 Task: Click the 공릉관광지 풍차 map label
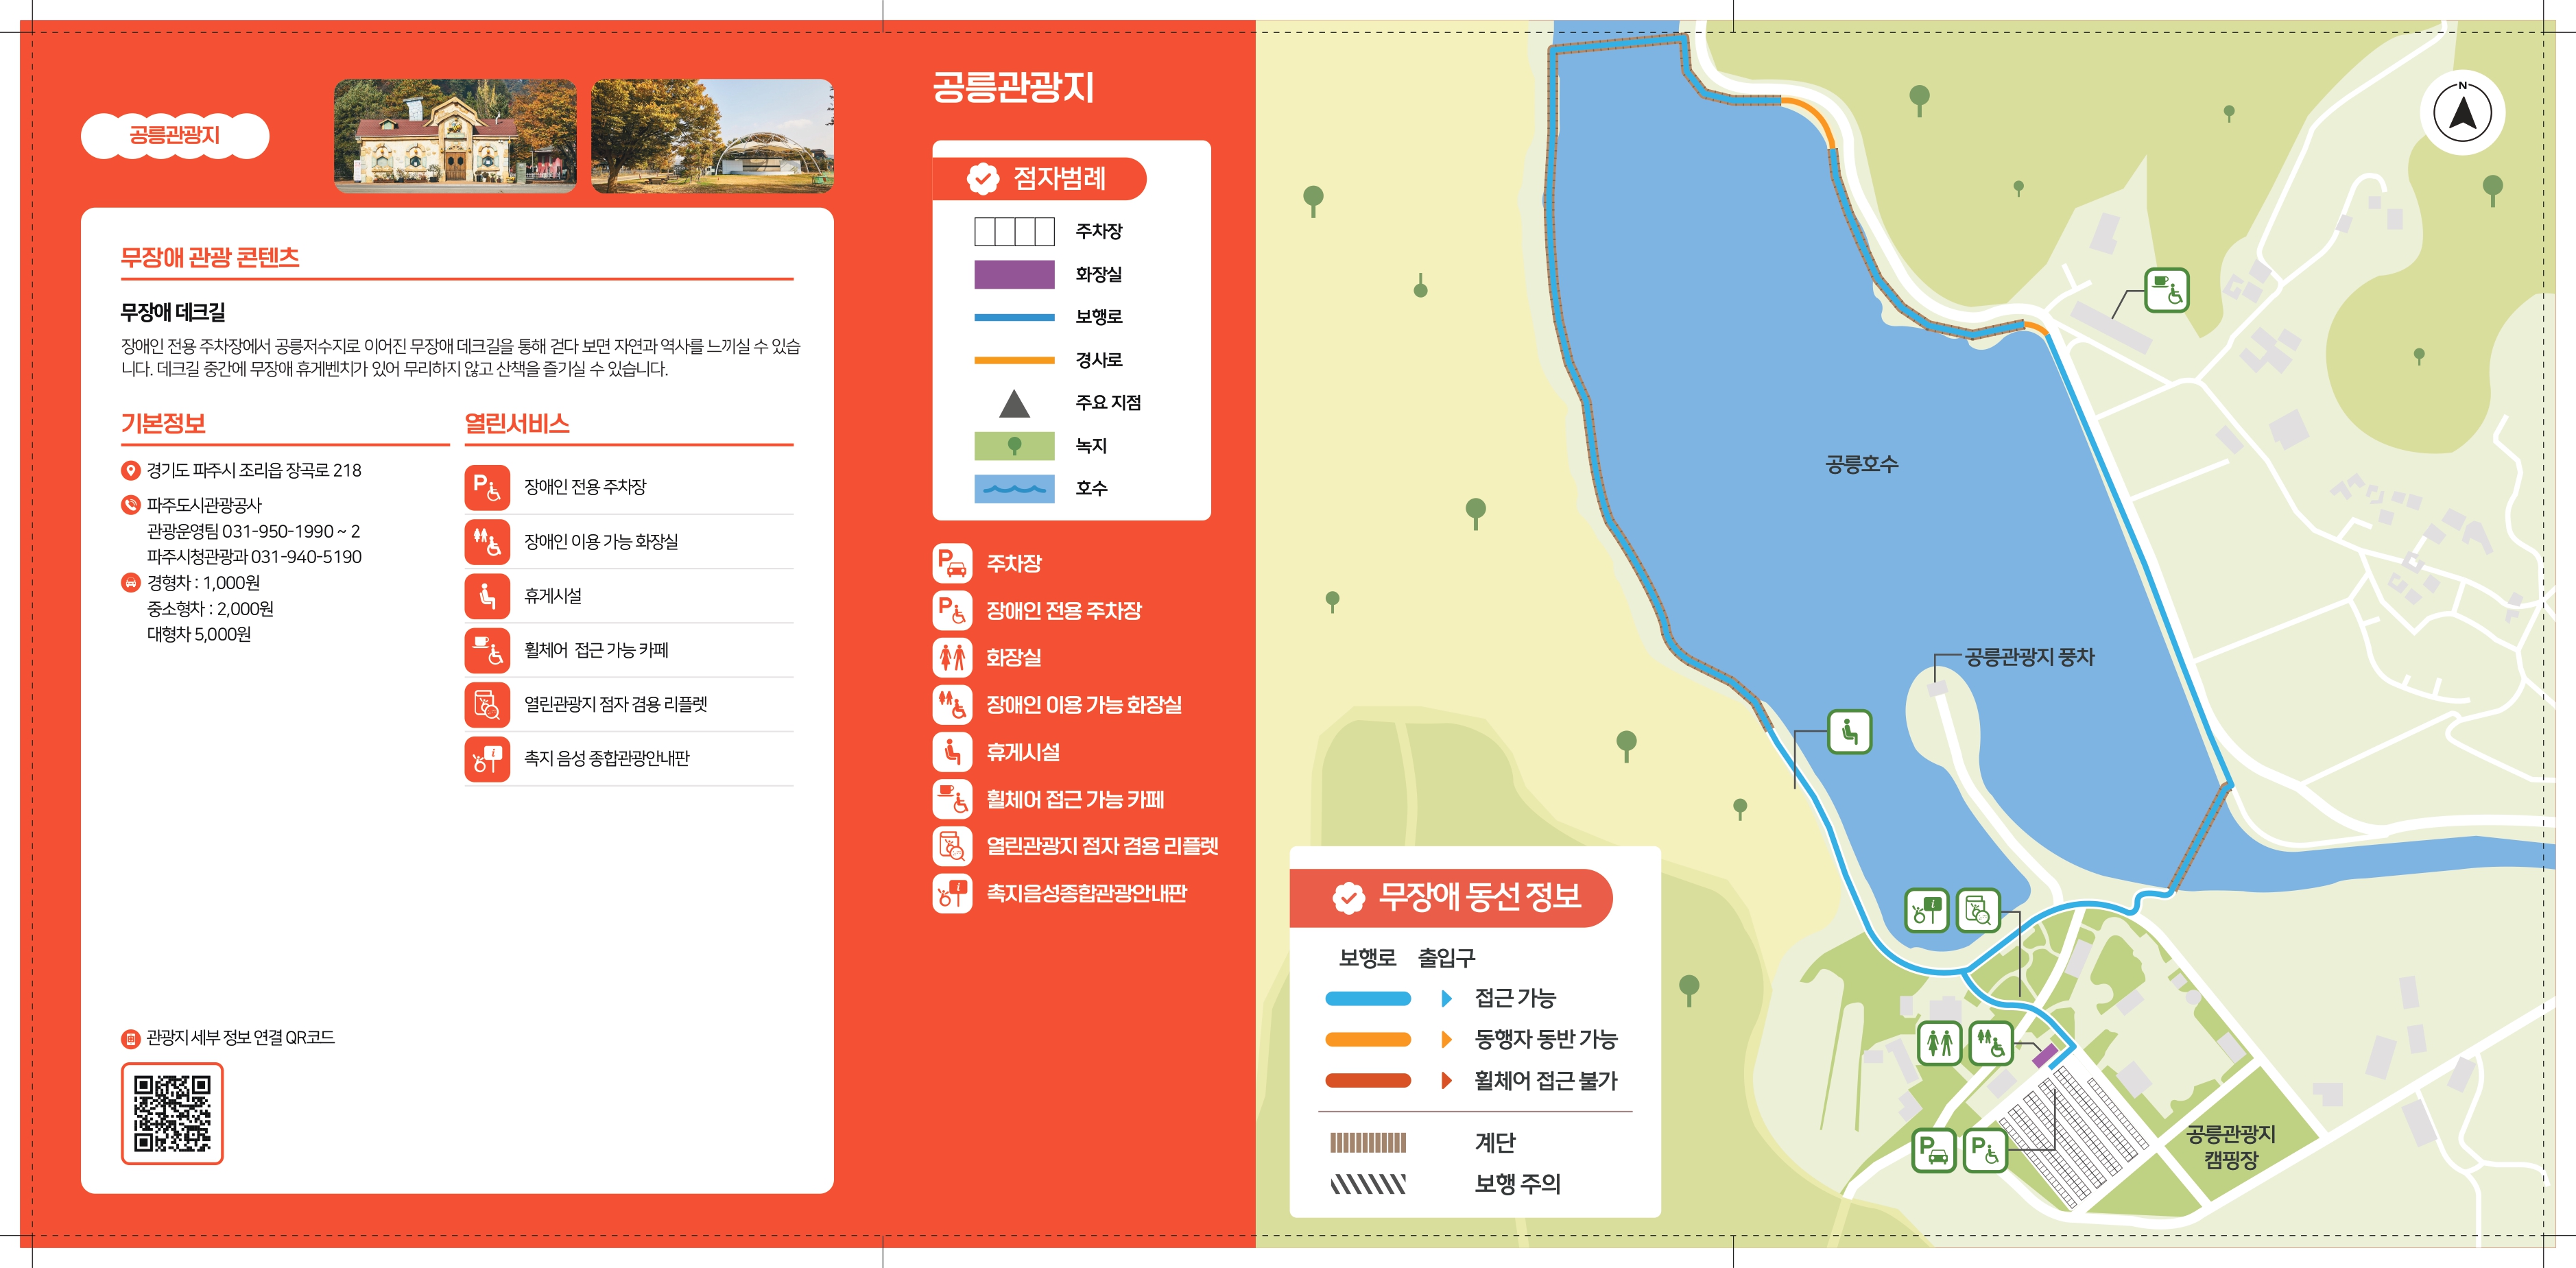(2029, 657)
